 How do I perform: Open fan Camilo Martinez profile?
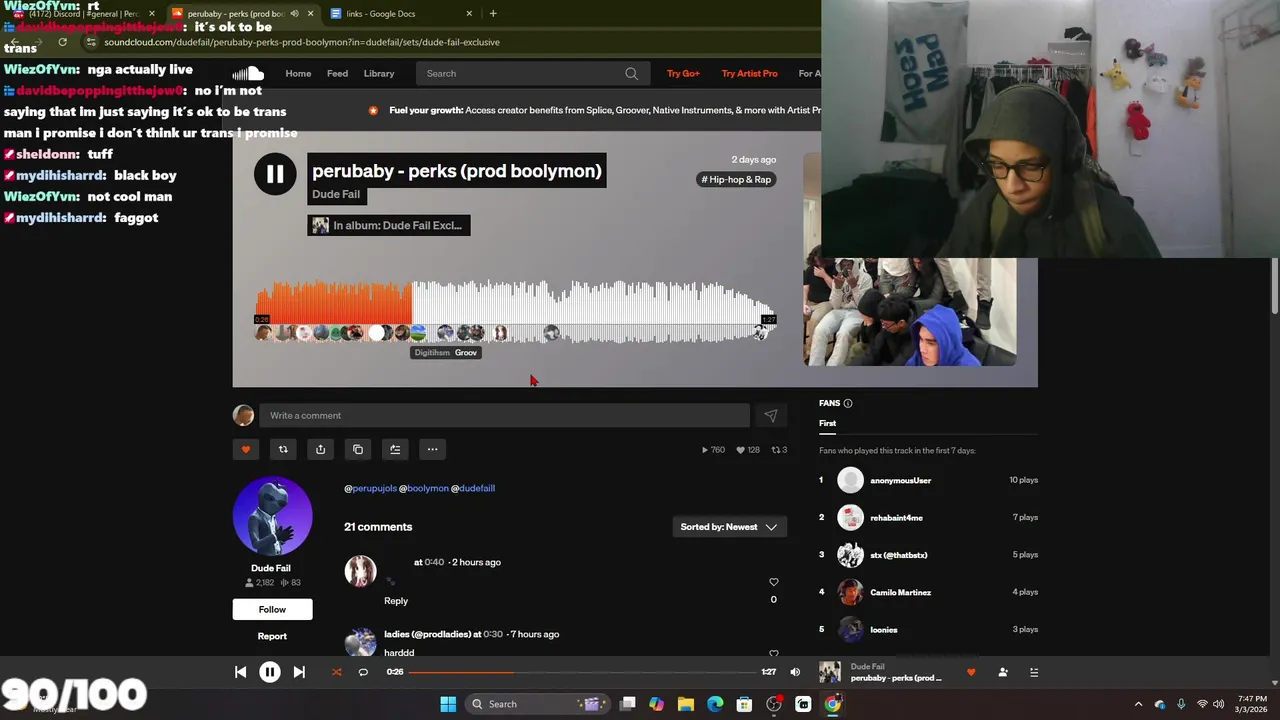pos(900,592)
